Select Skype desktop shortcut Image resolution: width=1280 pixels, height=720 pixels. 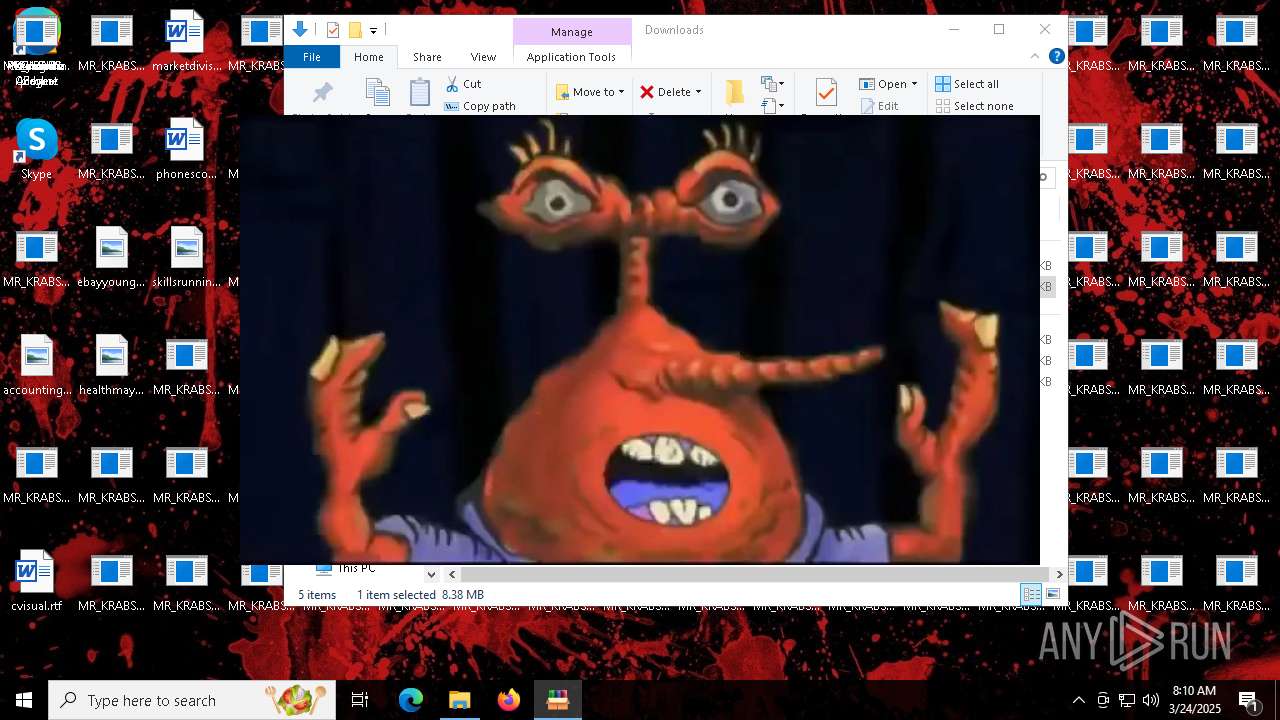pos(37,150)
